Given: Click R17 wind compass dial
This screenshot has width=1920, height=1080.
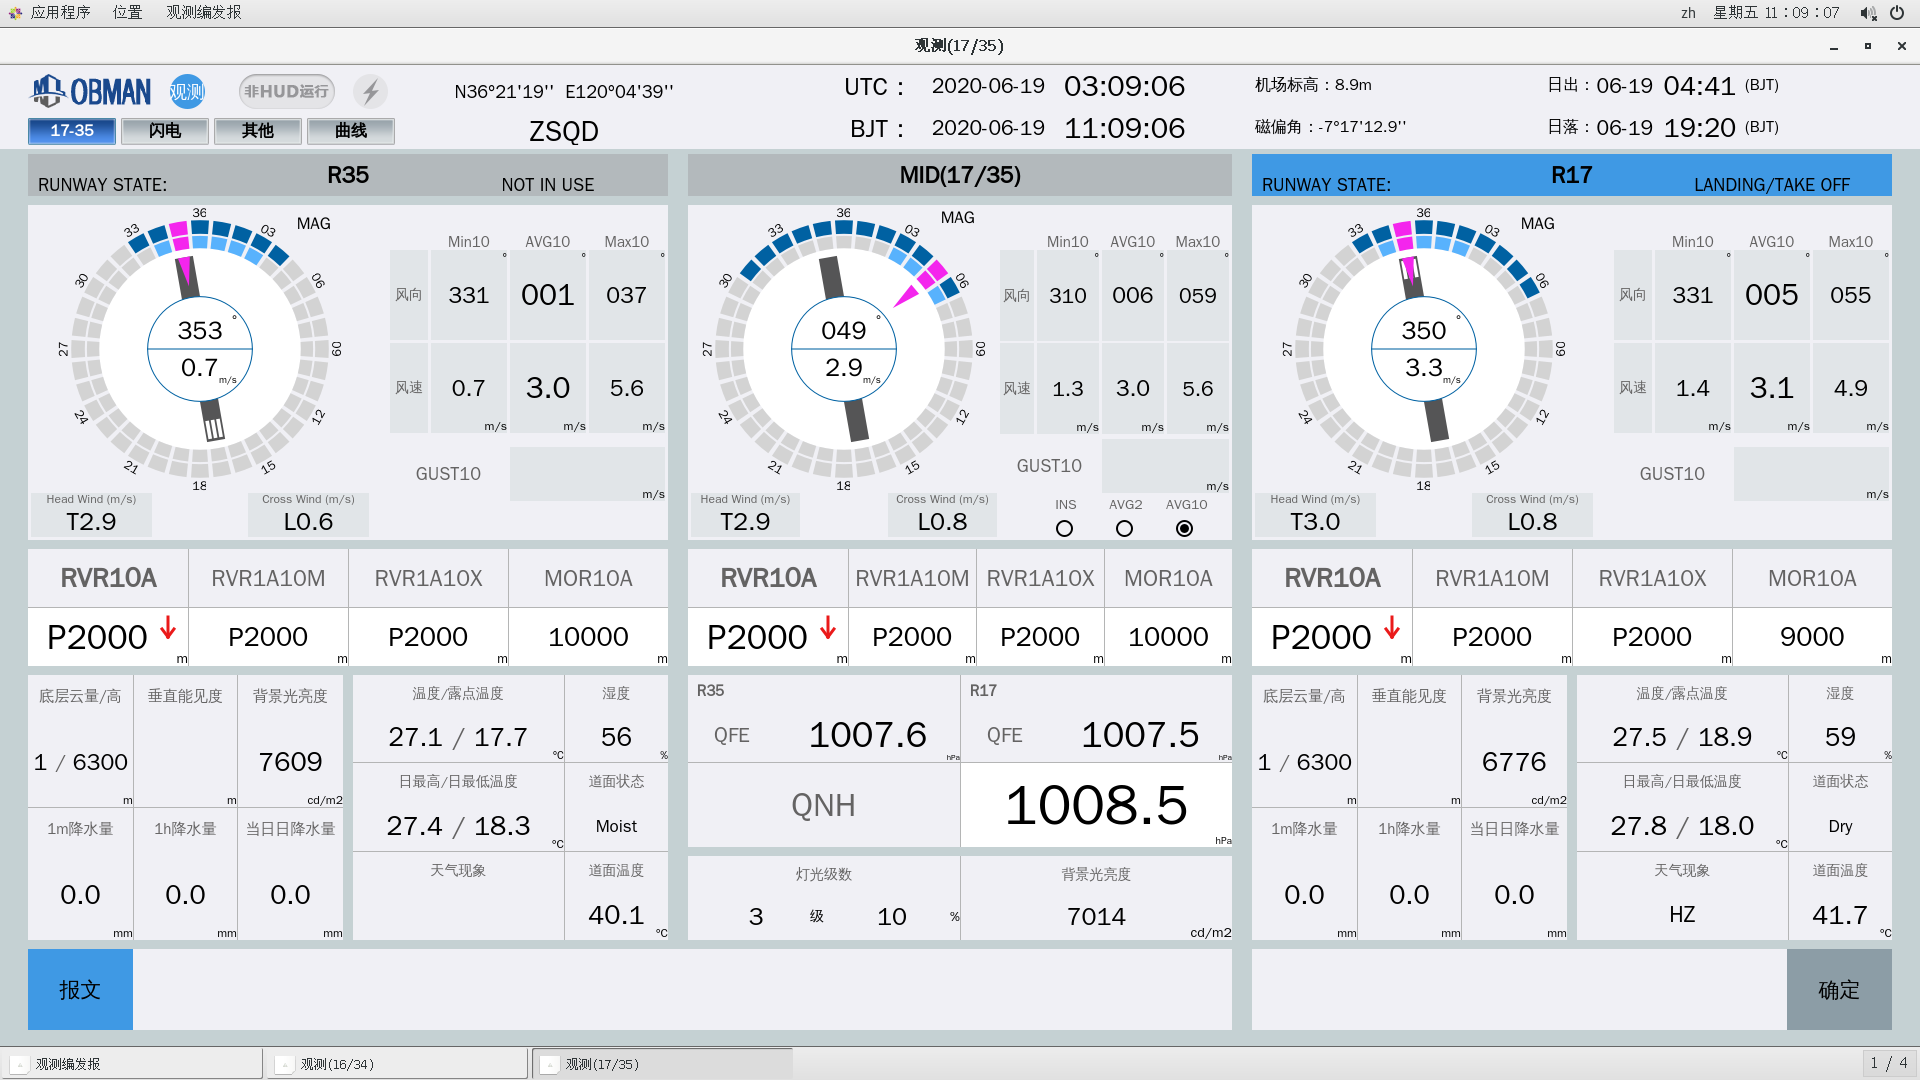Looking at the screenshot, I should point(1423,349).
